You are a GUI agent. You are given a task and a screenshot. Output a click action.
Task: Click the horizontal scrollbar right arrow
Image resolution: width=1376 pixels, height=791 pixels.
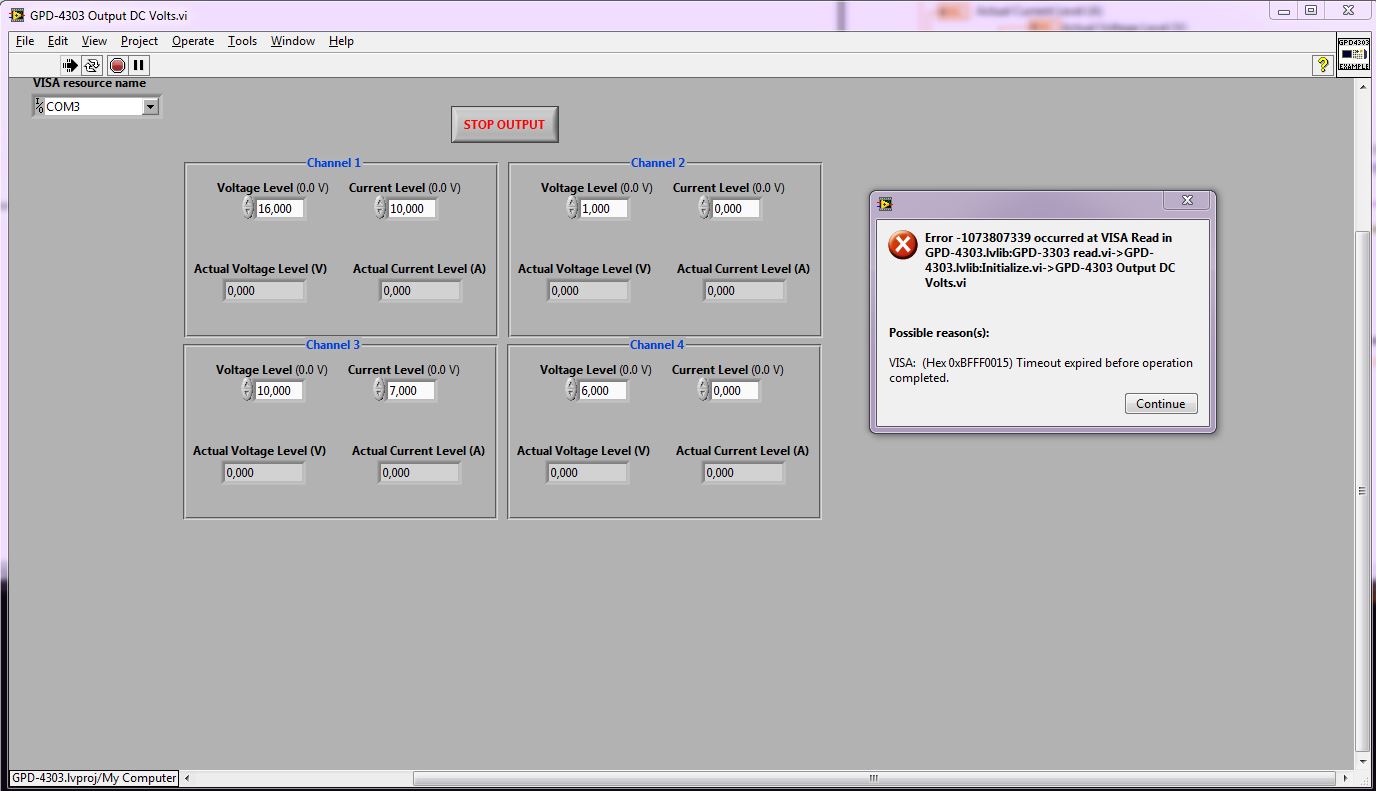pyautogui.click(x=1344, y=778)
